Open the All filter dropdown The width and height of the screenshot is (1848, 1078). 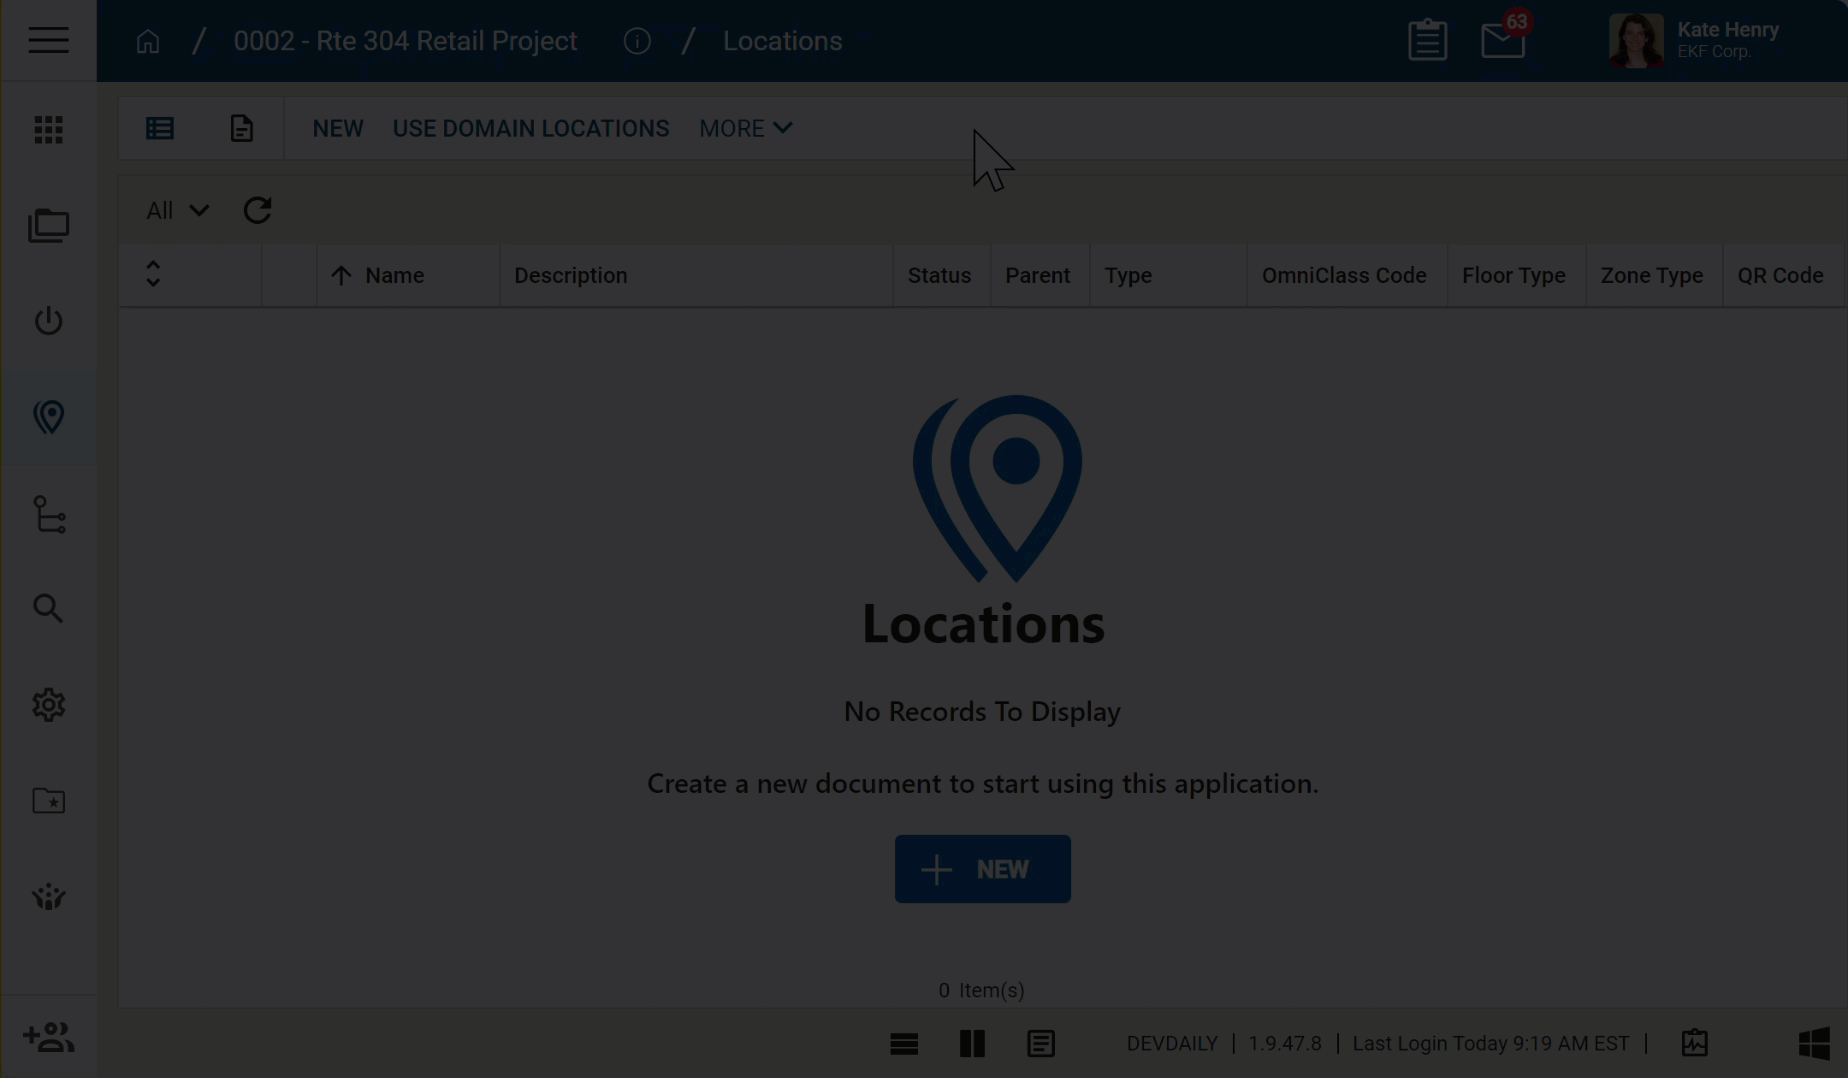[x=177, y=211]
